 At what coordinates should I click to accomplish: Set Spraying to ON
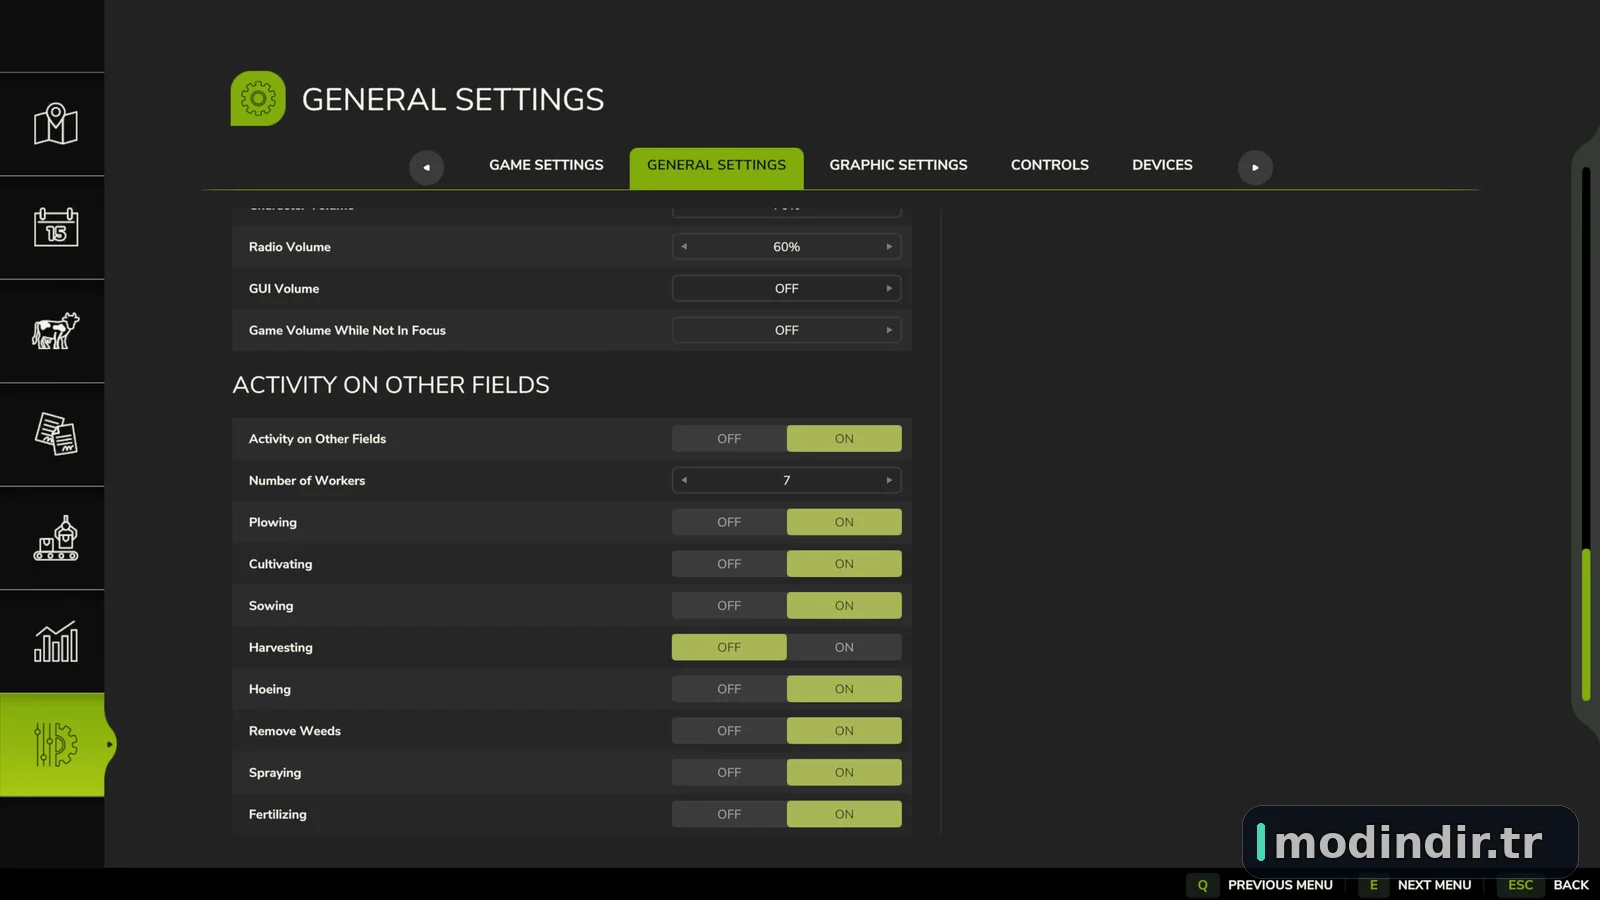click(x=844, y=773)
